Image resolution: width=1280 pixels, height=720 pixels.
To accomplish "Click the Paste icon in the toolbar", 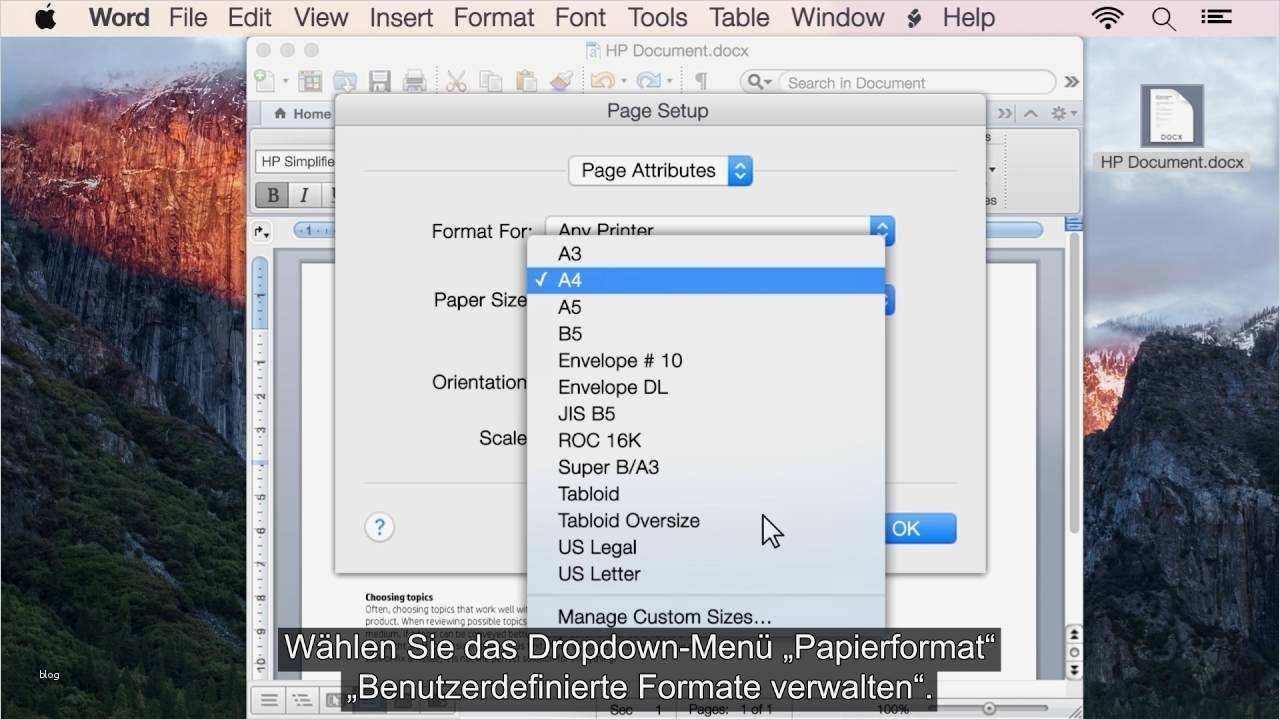I will point(526,82).
